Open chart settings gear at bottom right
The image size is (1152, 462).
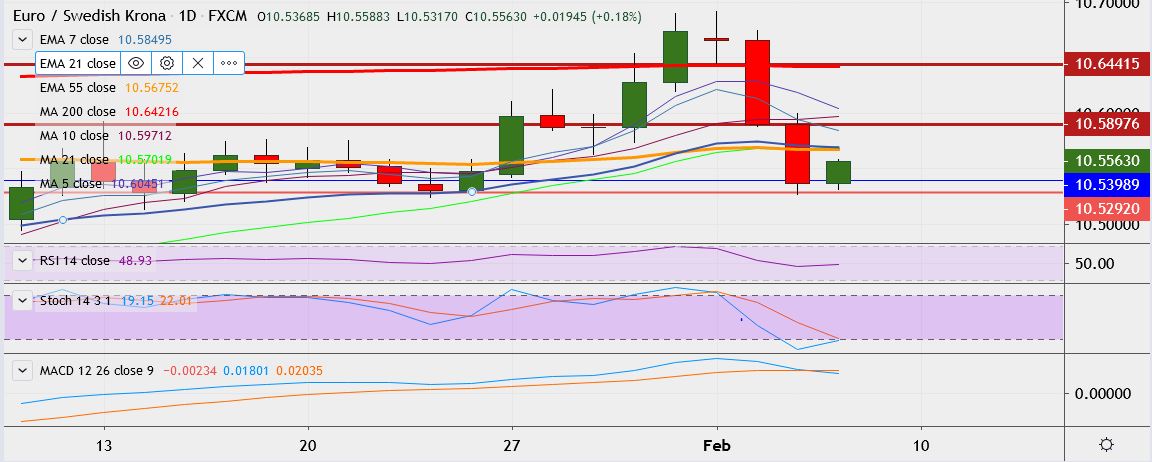tap(1106, 444)
